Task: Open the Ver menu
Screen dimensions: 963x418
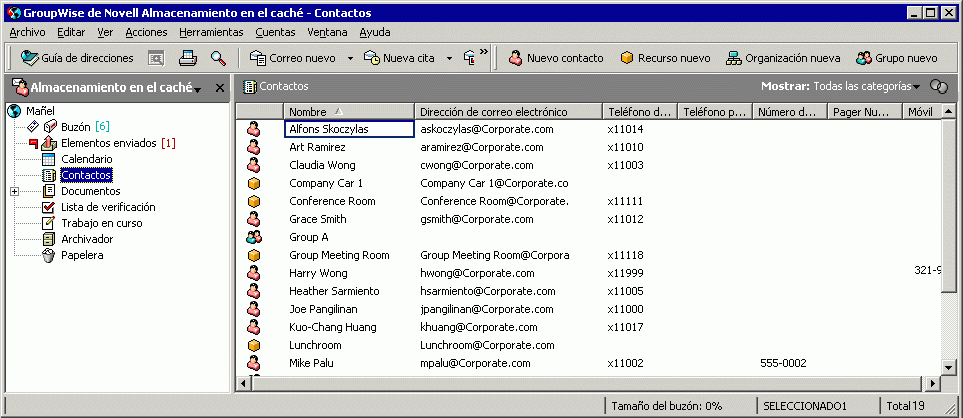Action: point(105,33)
